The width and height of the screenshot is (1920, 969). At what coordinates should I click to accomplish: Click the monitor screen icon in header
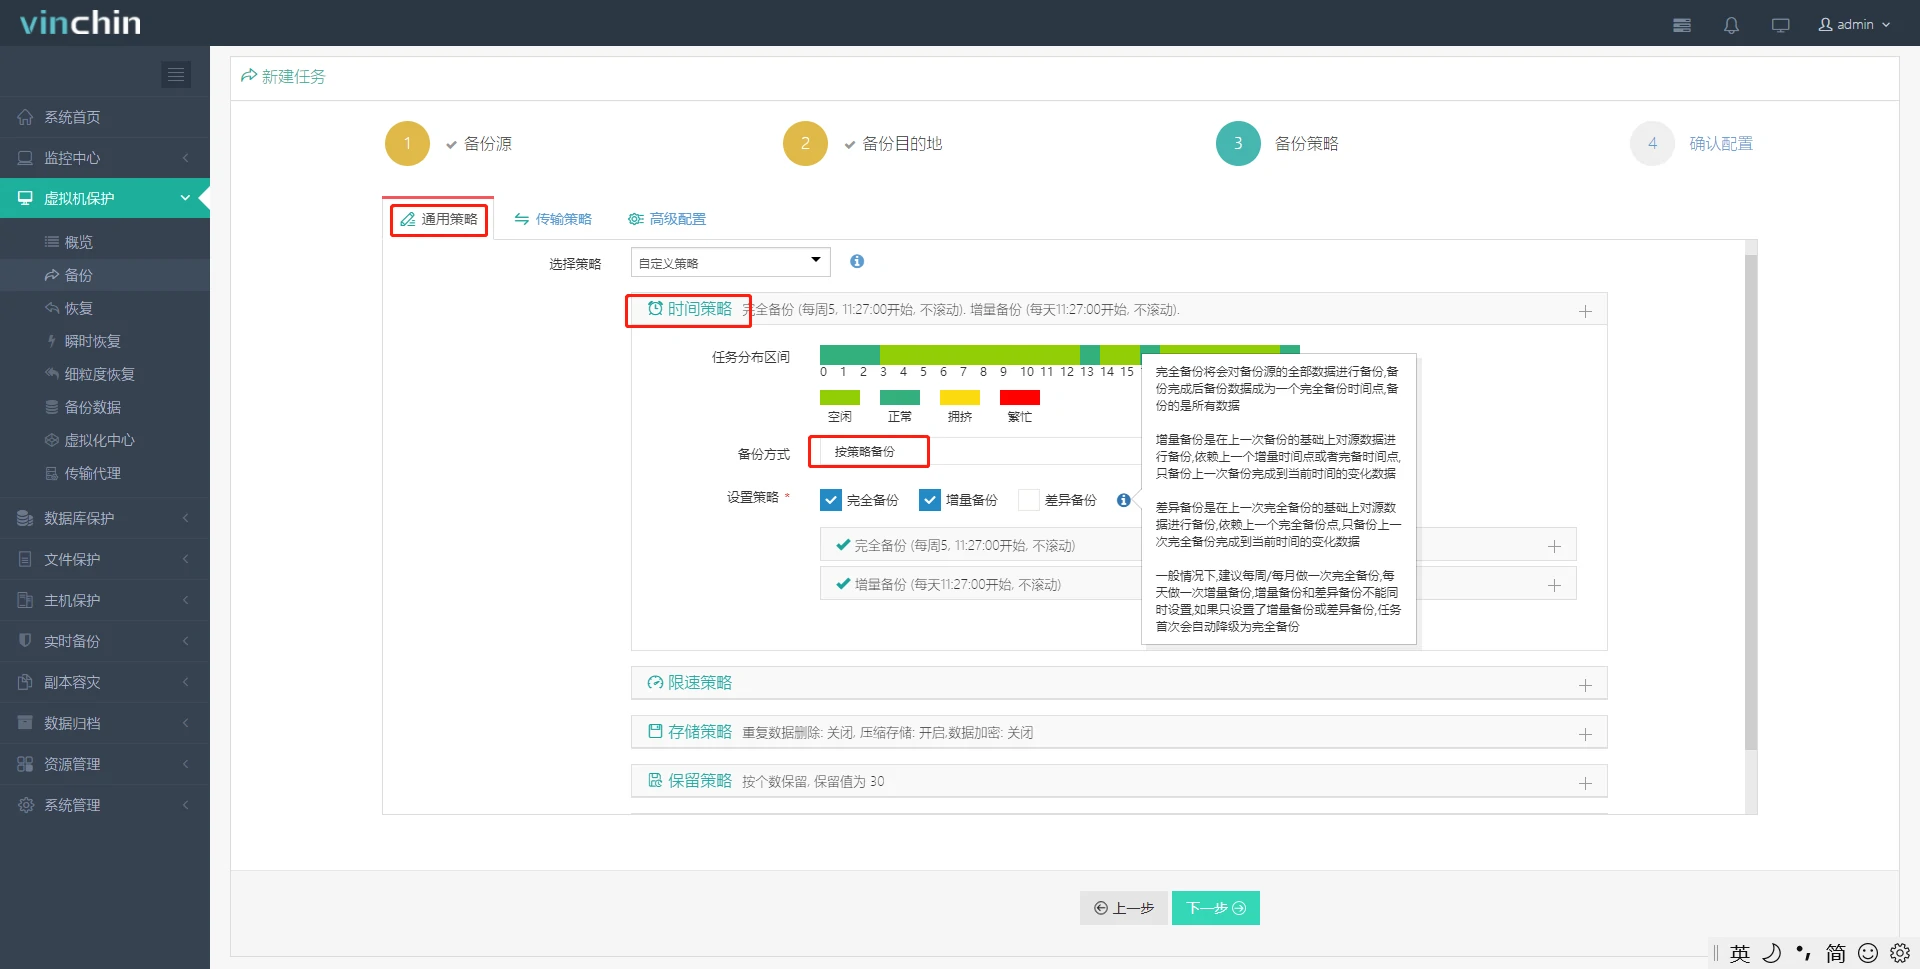point(1780,25)
